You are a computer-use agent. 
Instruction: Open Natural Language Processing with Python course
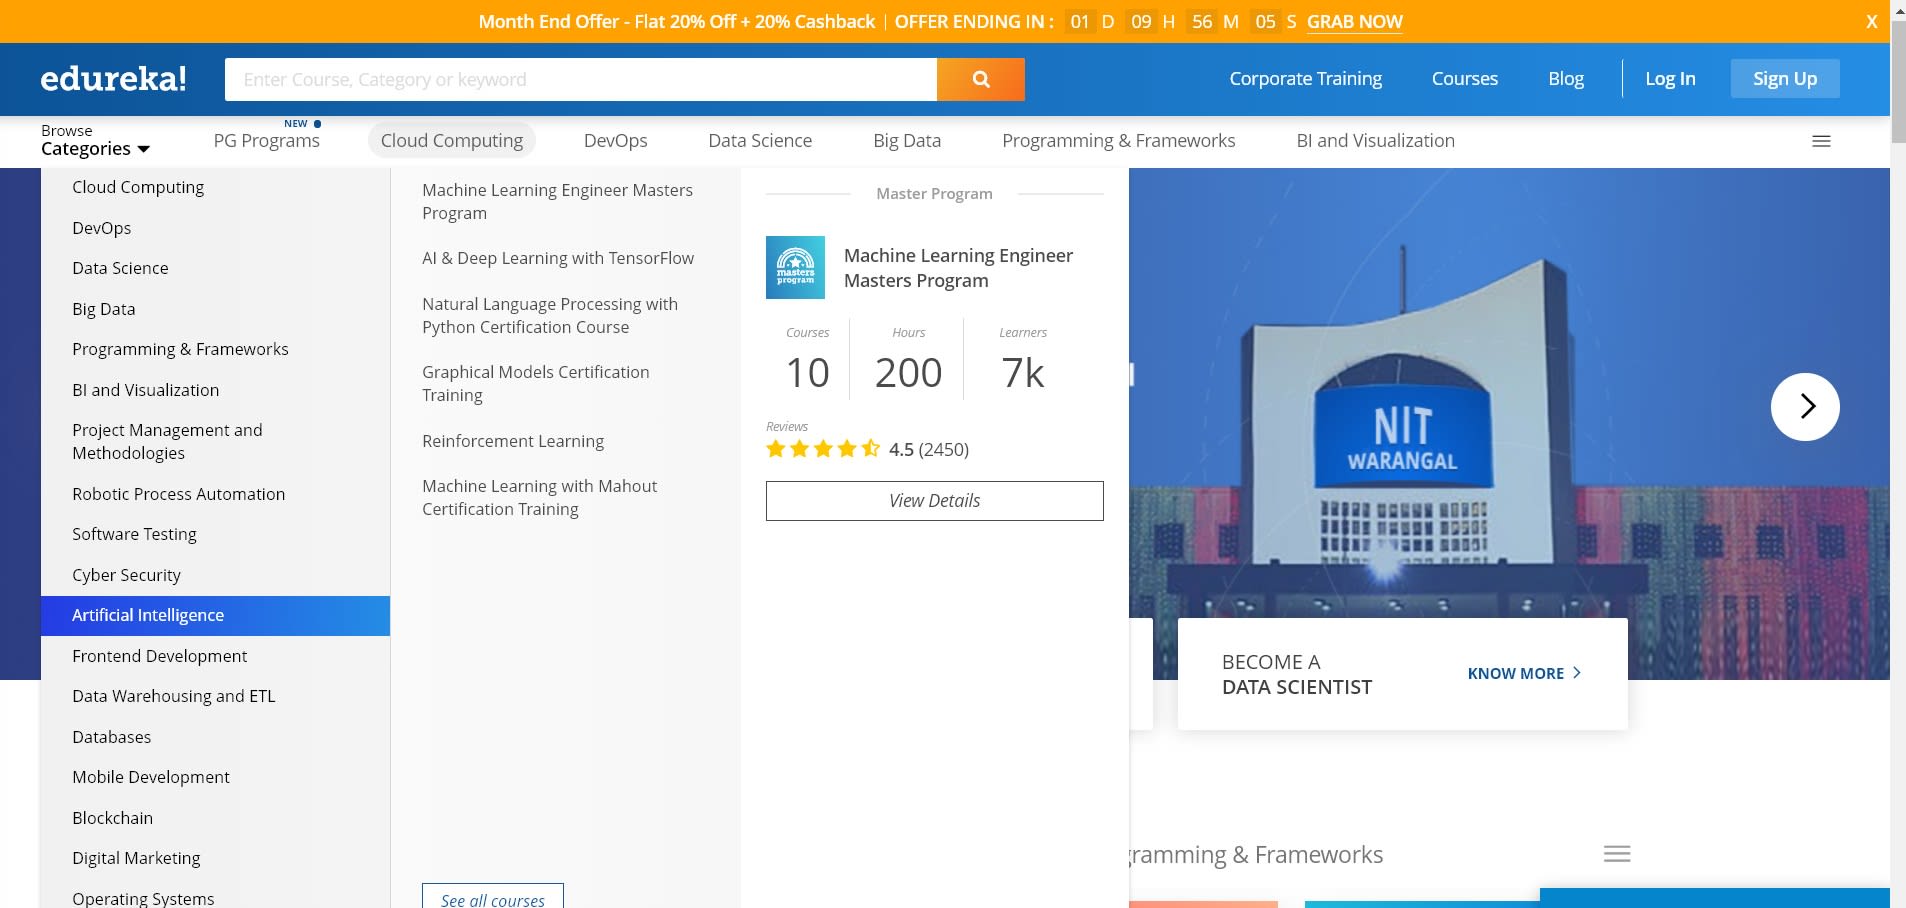pyautogui.click(x=550, y=315)
